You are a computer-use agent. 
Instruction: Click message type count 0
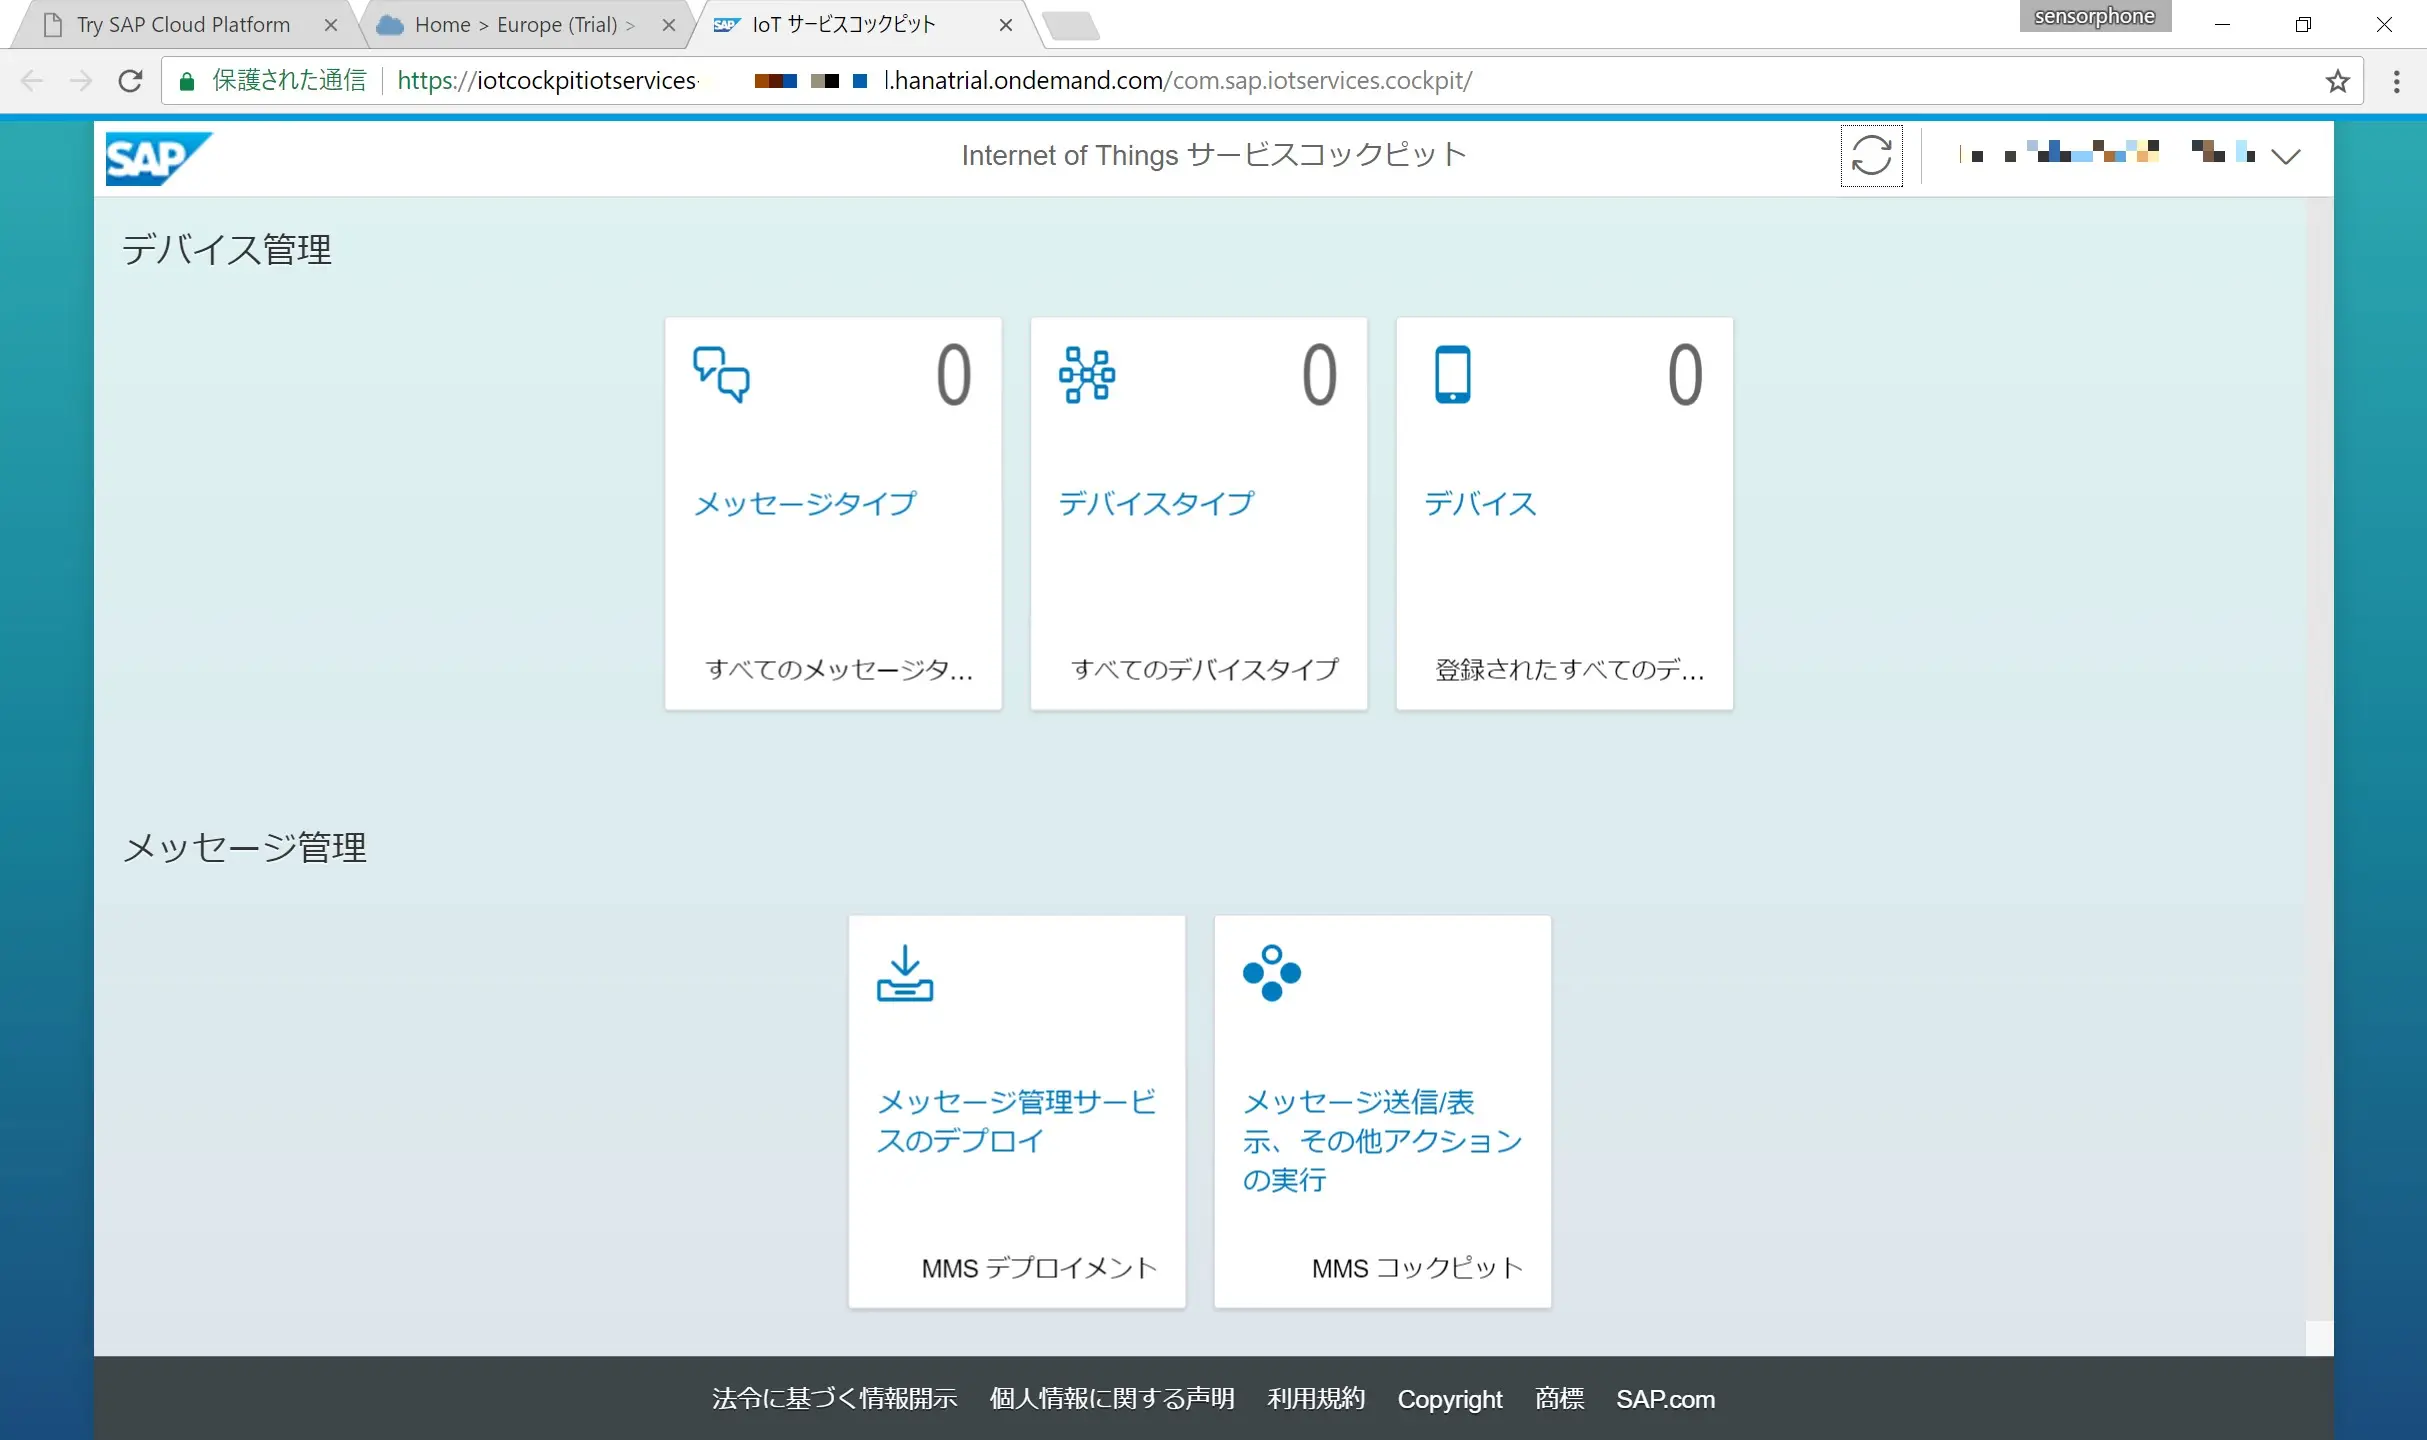[x=953, y=375]
